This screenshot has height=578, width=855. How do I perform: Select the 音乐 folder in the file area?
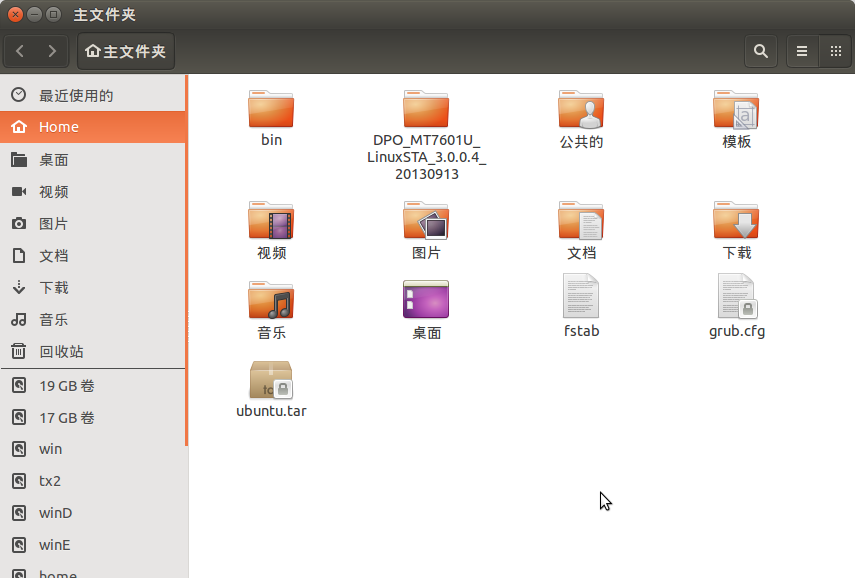coord(271,300)
